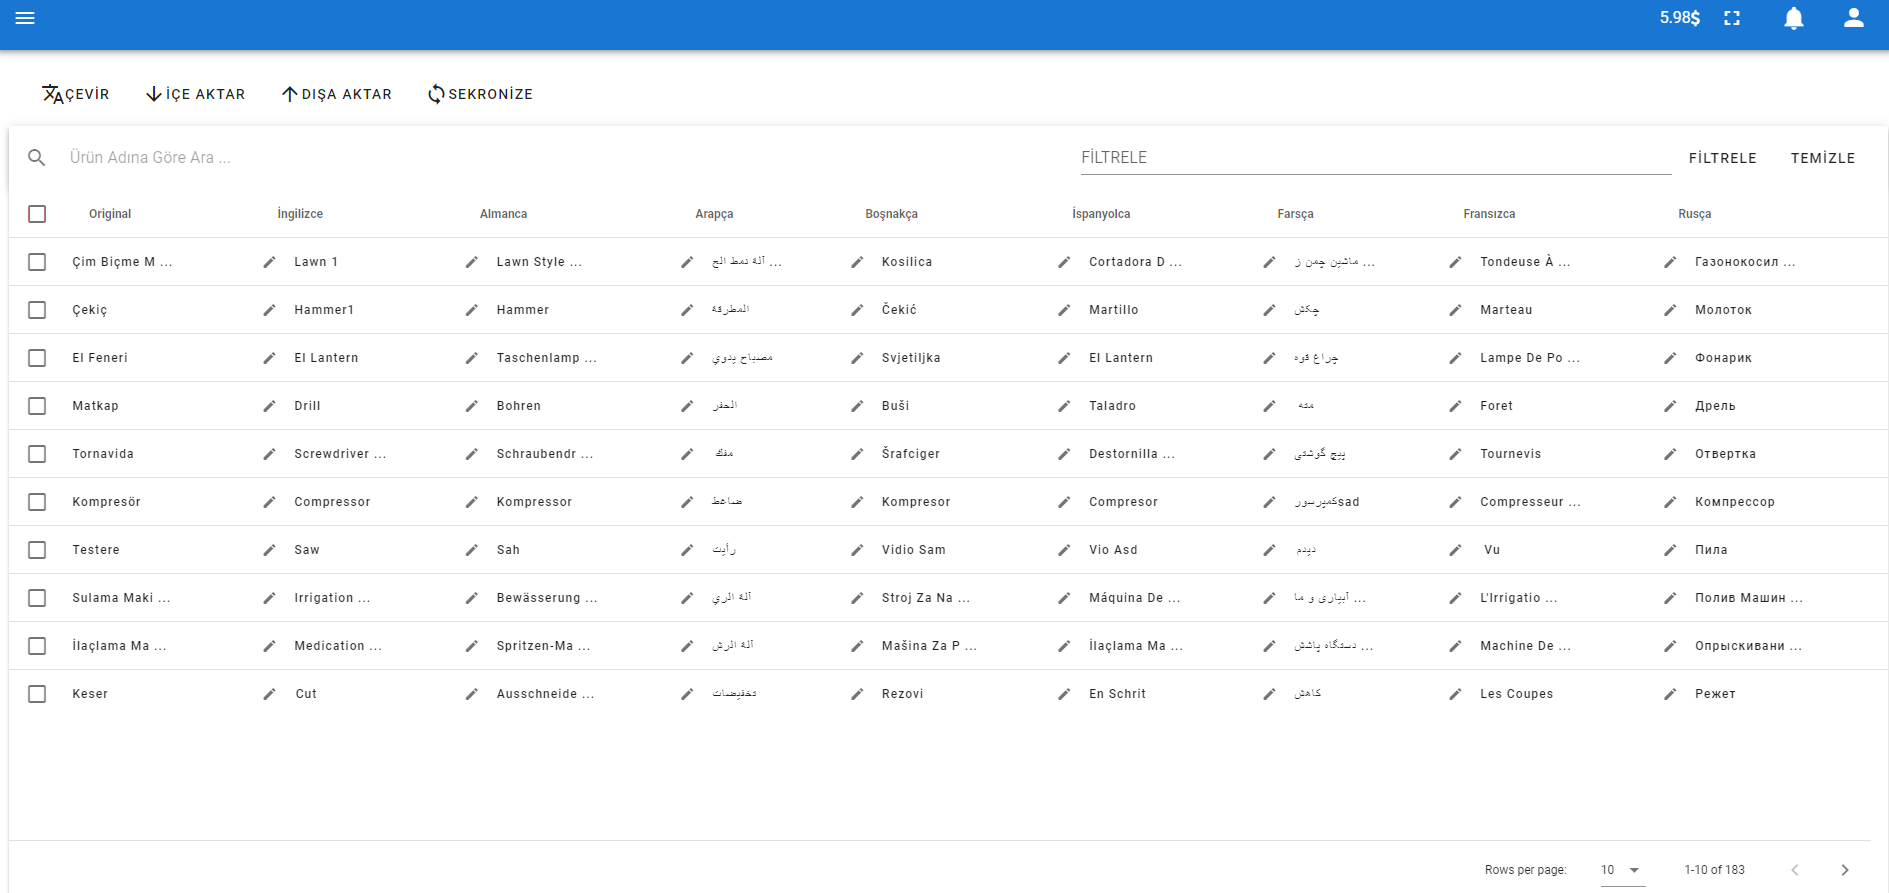Check the Testere row checkbox

37,550
